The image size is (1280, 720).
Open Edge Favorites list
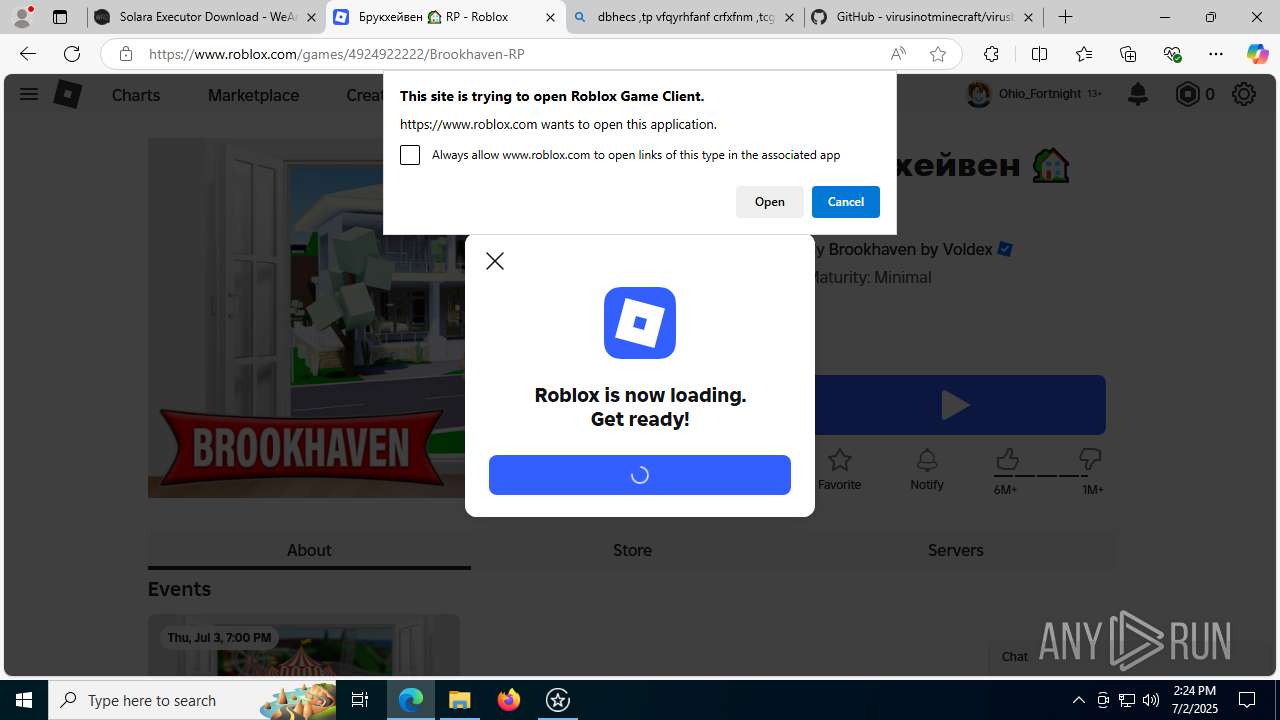coord(1084,54)
